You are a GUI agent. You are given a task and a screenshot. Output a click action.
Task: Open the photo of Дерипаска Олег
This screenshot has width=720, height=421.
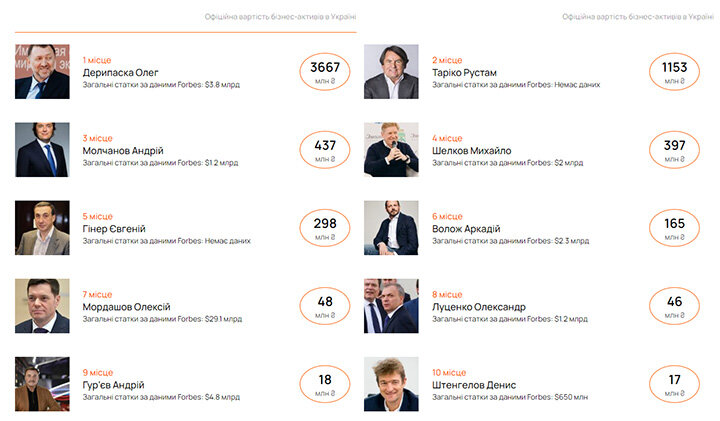point(42,72)
